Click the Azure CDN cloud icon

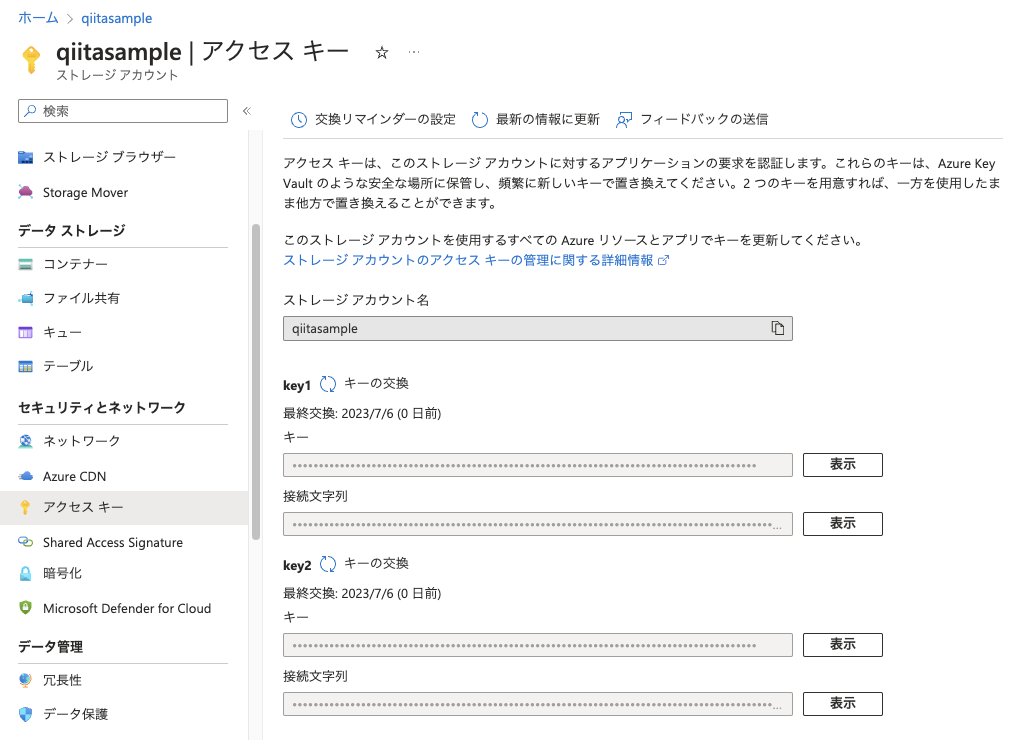coord(25,476)
